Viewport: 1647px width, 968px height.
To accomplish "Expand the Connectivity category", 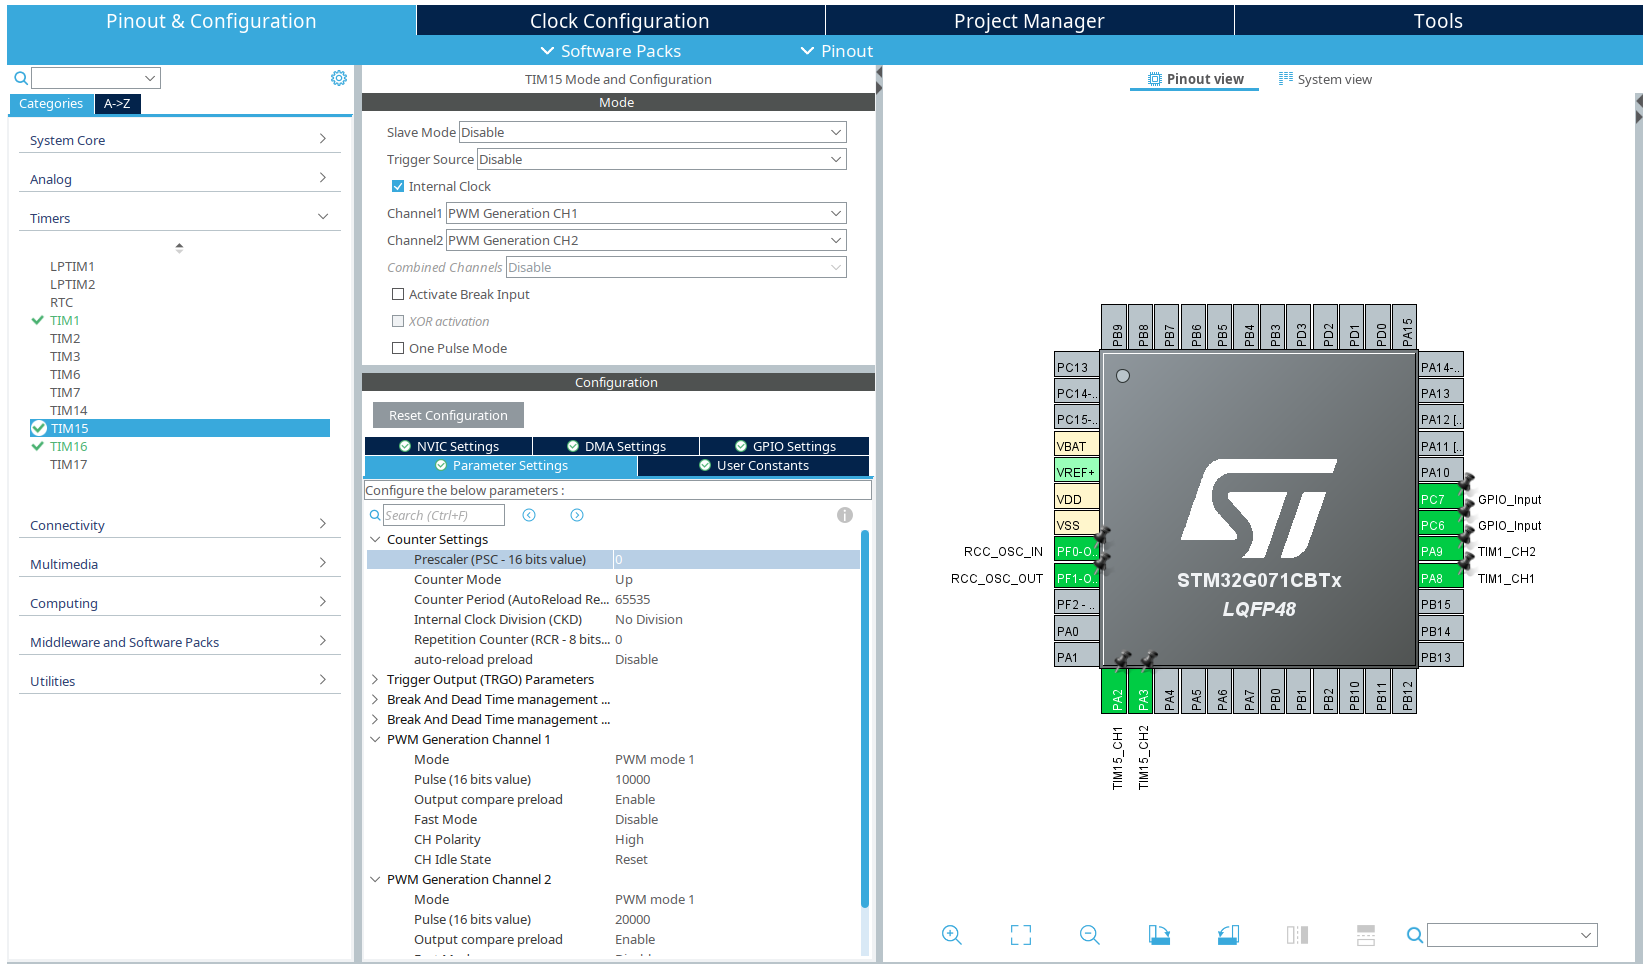I will [180, 525].
